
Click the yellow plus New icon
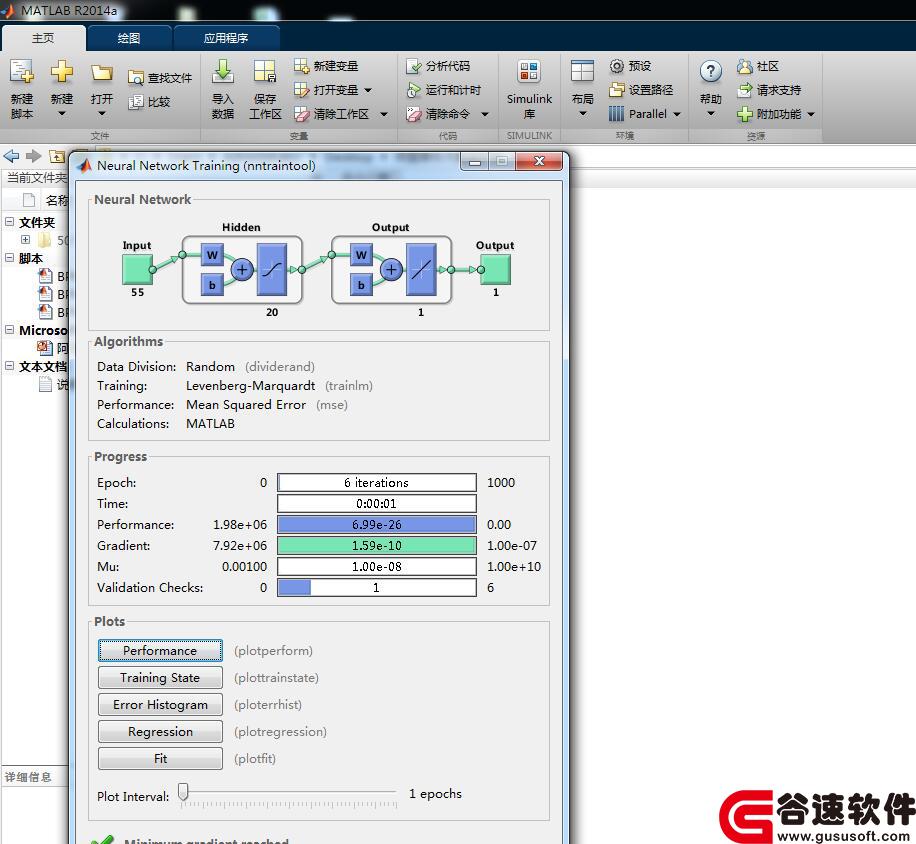tap(61, 71)
